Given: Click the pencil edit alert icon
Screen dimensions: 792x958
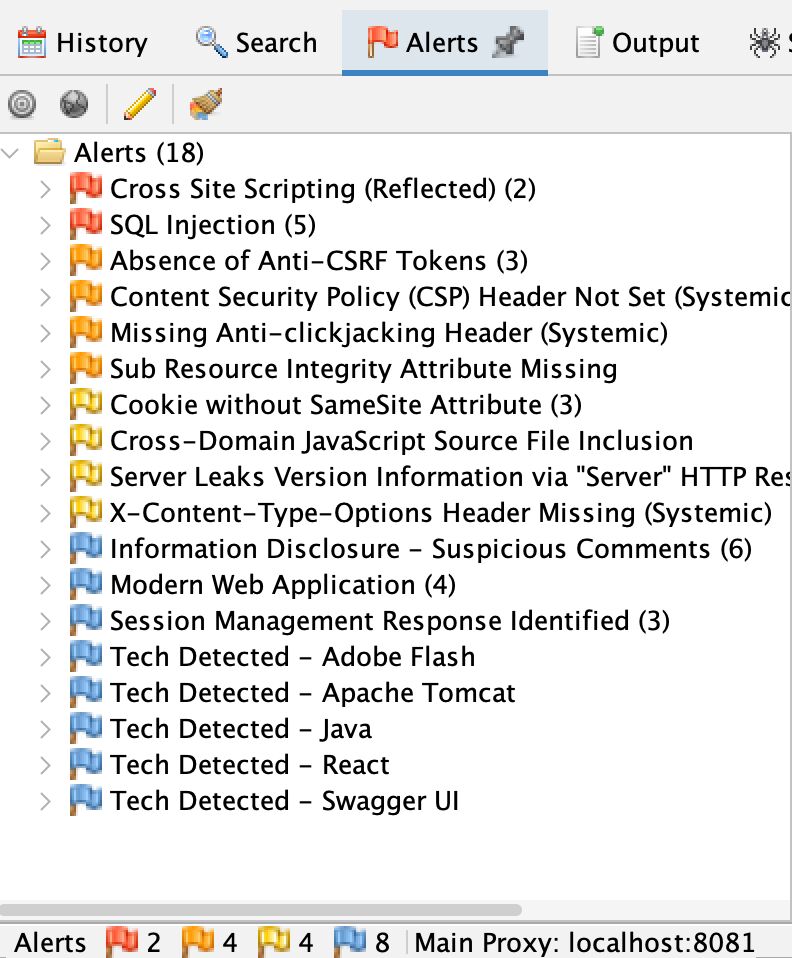Looking at the screenshot, I should click(140, 104).
